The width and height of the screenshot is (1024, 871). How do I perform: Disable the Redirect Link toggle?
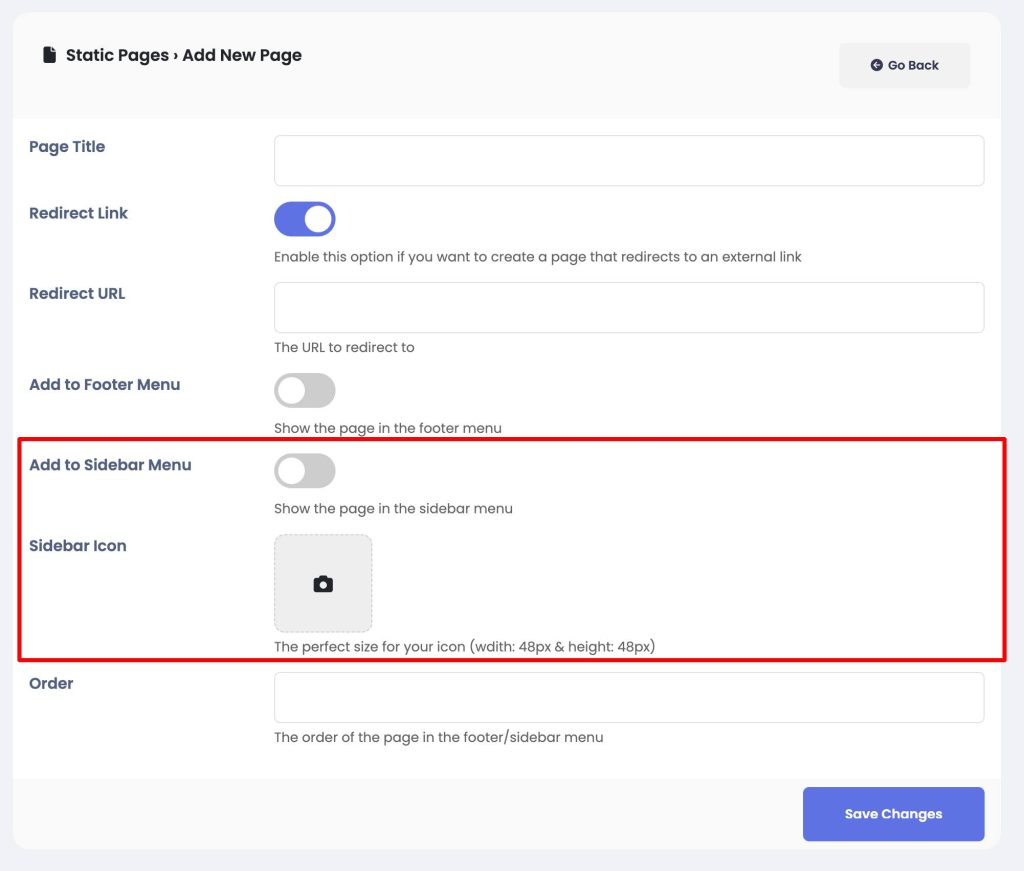click(x=304, y=219)
